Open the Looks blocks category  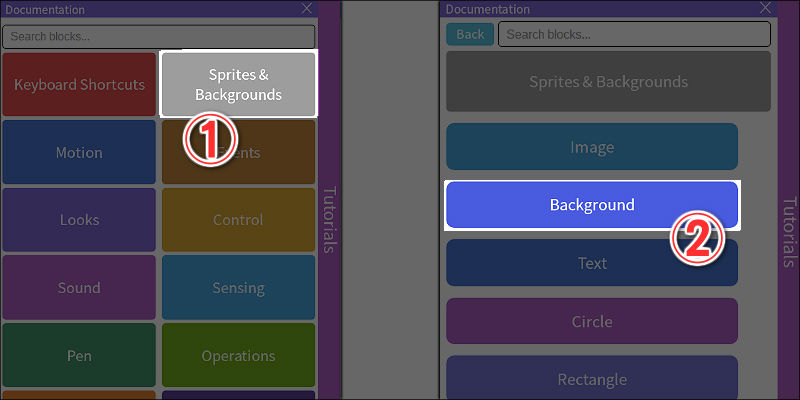pyautogui.click(x=79, y=220)
